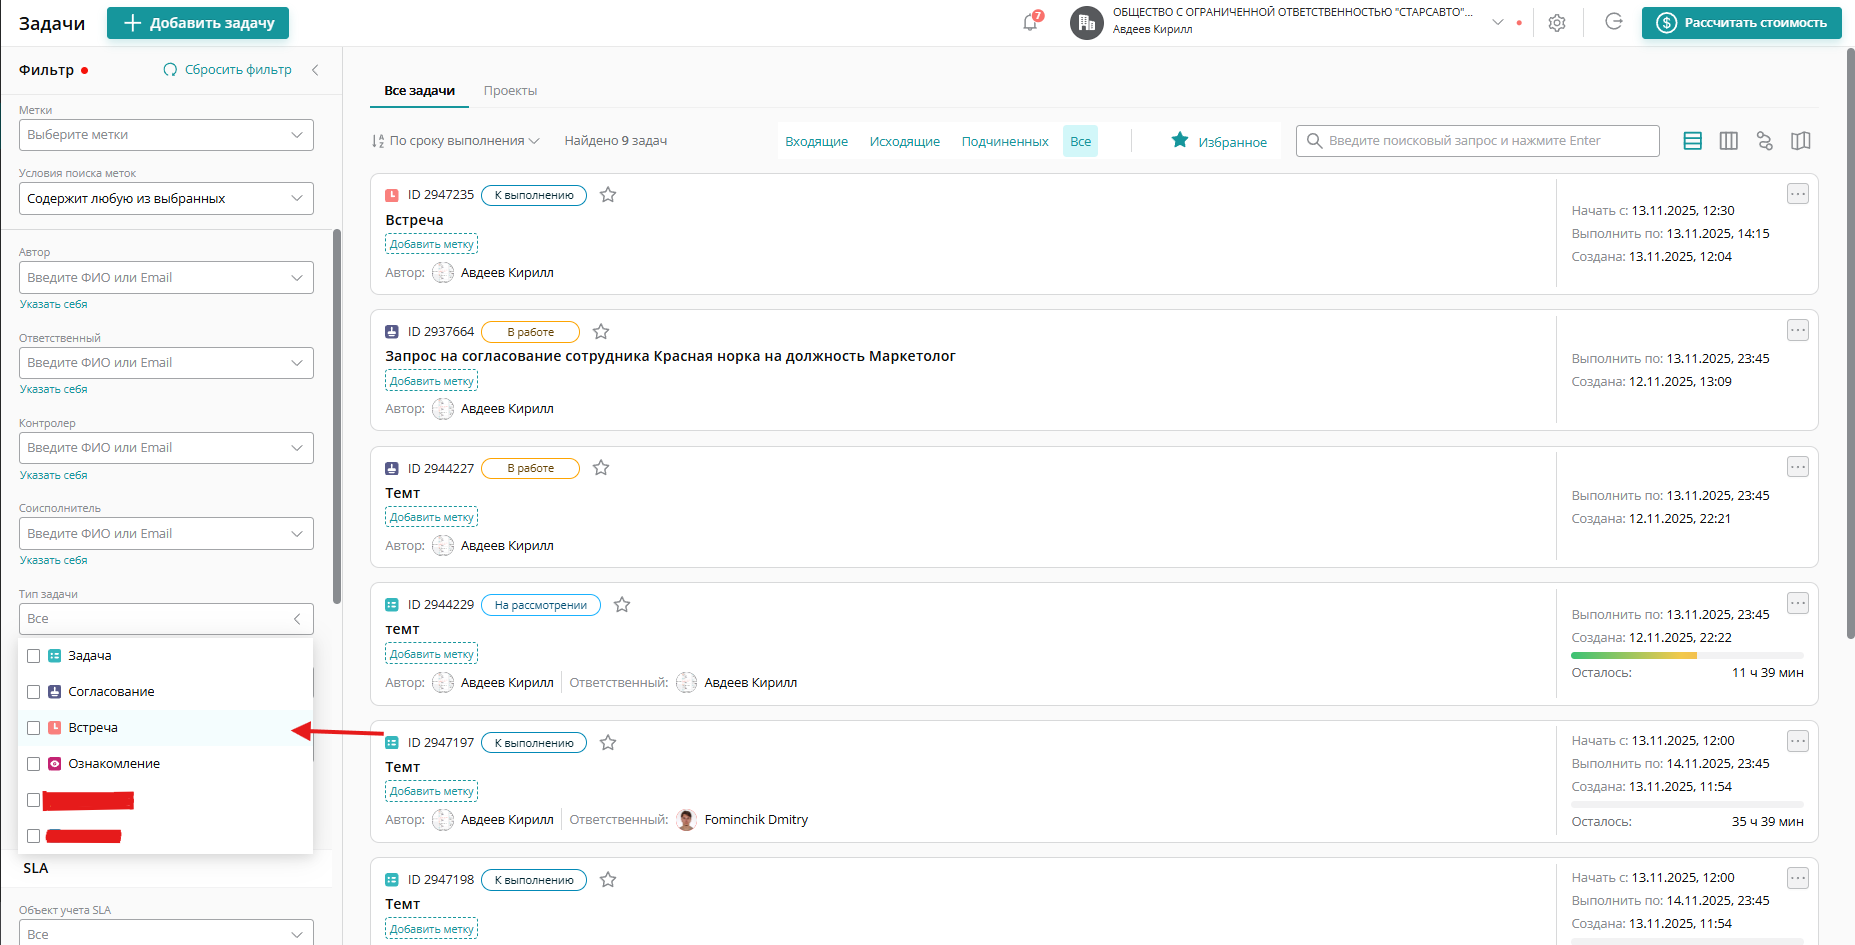1855x945 pixels.
Task: Open the Объект учета SLA dropdown
Action: (166, 932)
